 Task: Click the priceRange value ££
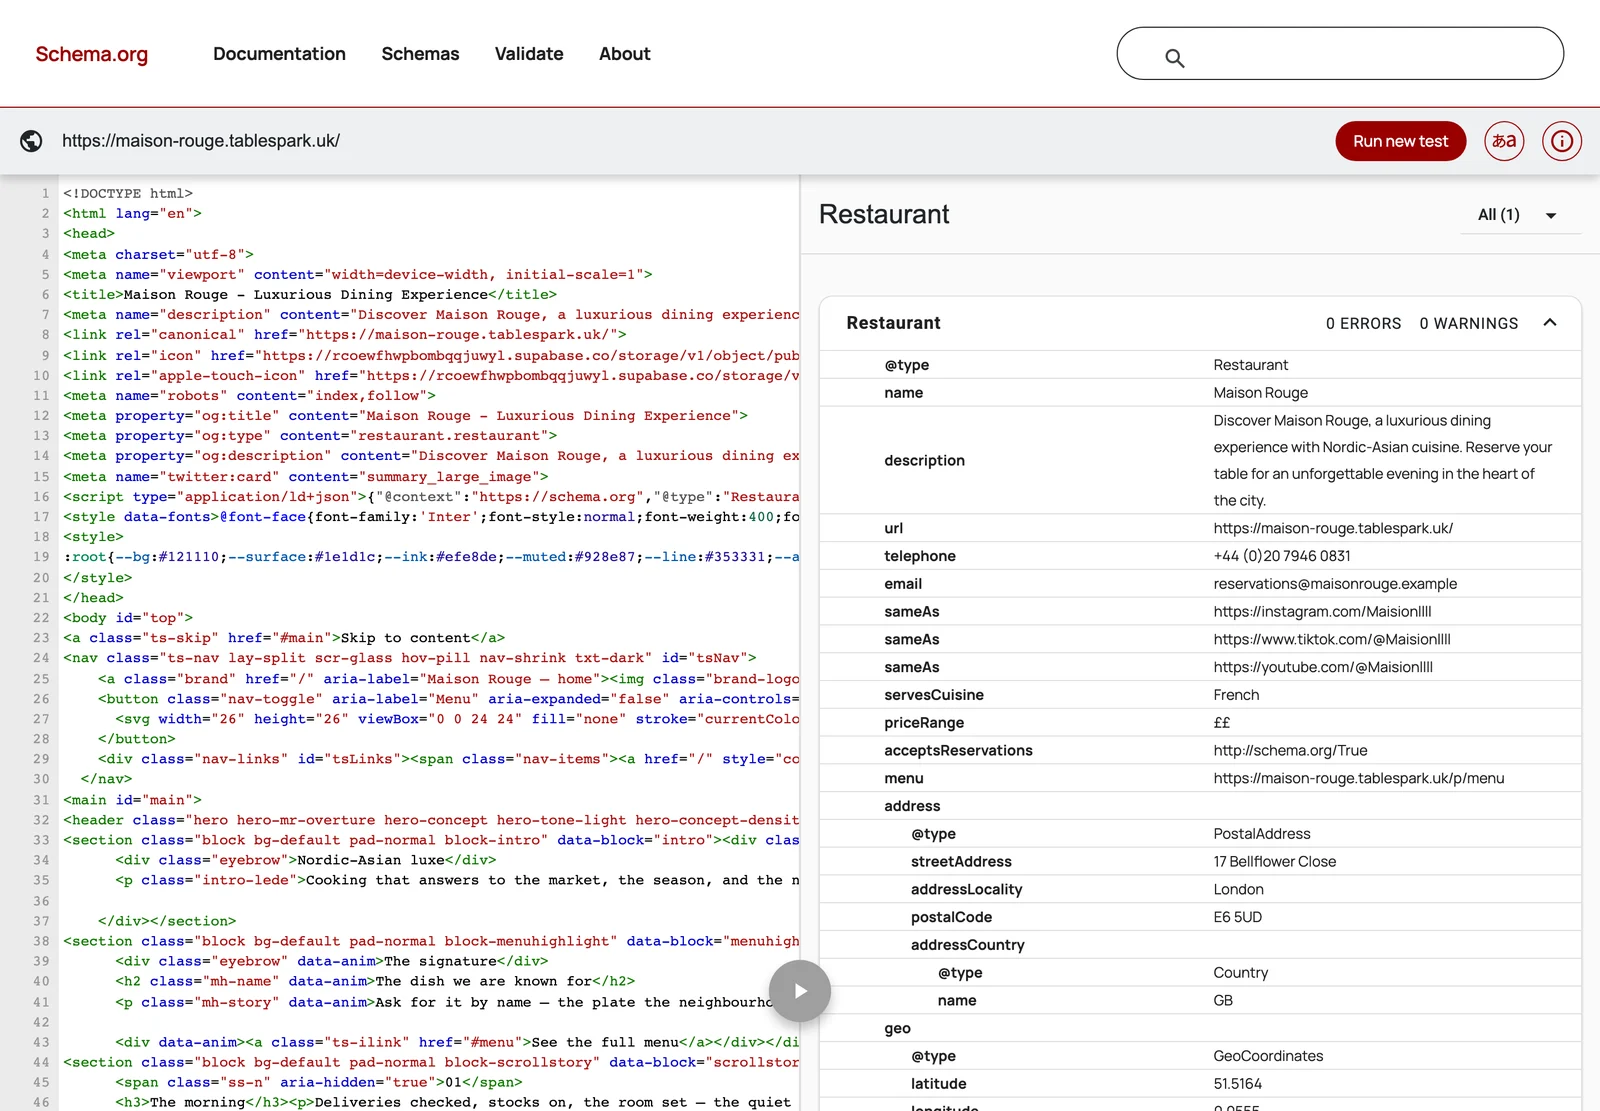coord(1222,723)
